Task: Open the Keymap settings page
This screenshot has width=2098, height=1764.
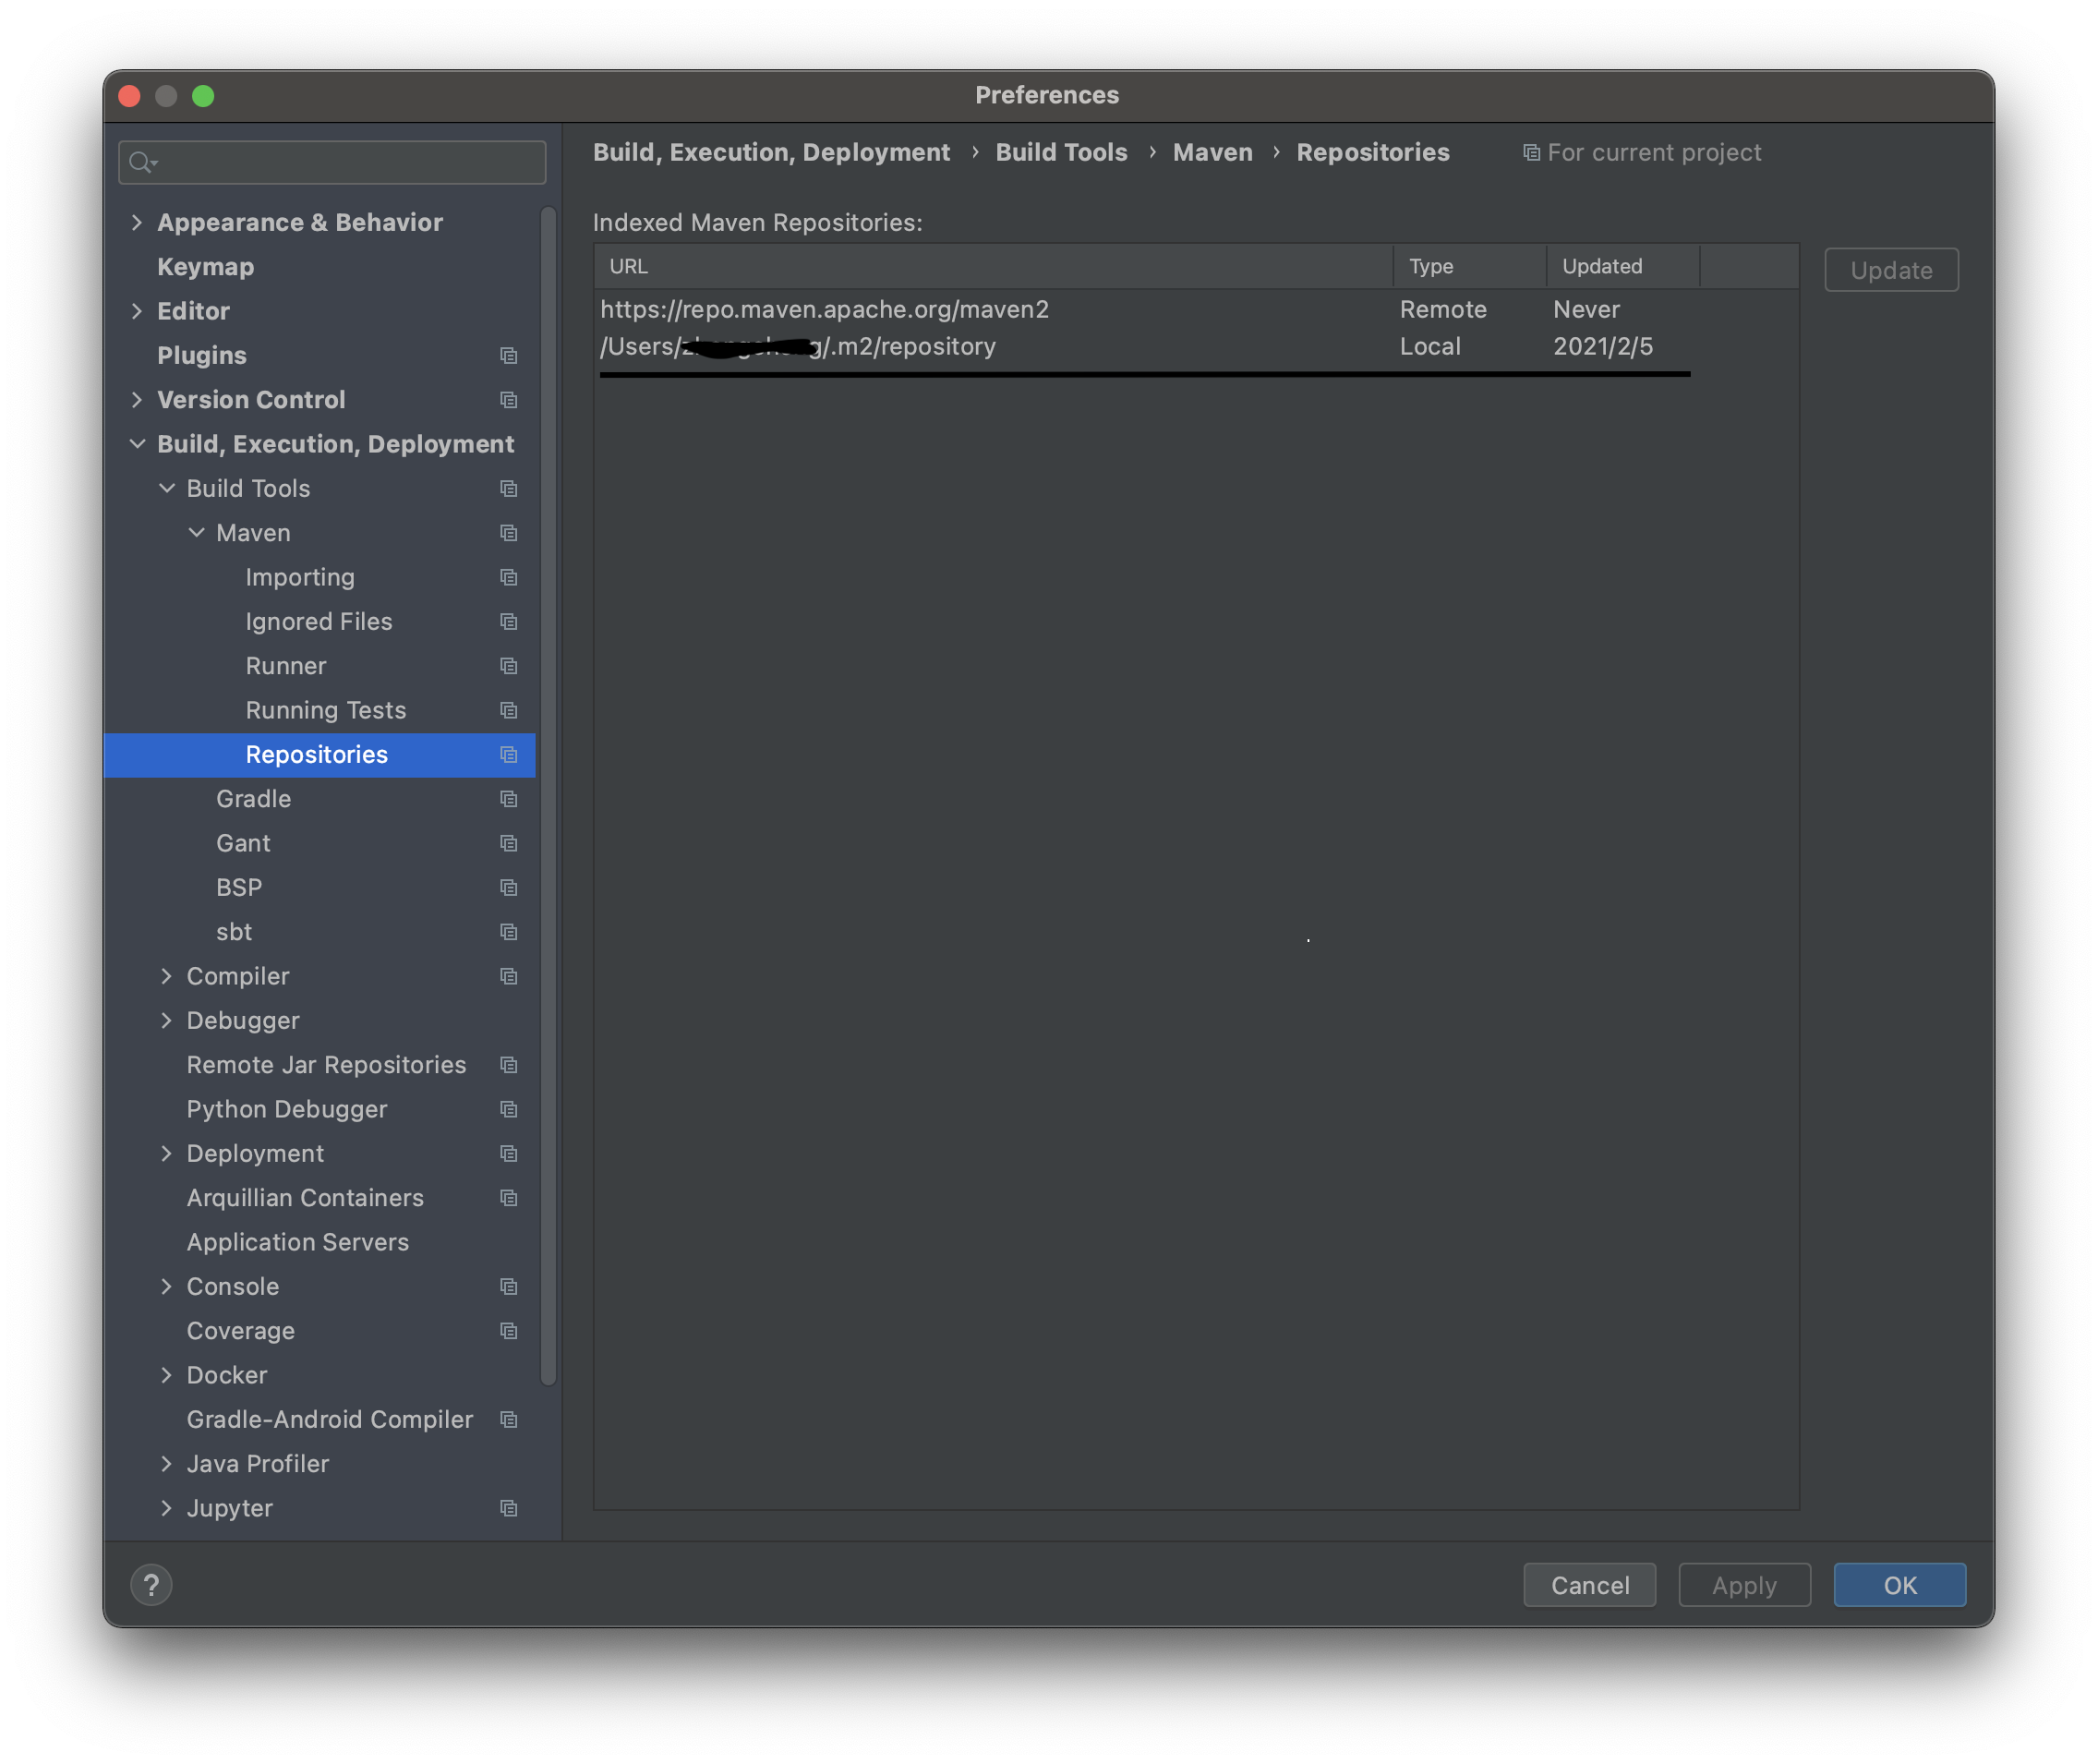Action: pyautogui.click(x=205, y=267)
